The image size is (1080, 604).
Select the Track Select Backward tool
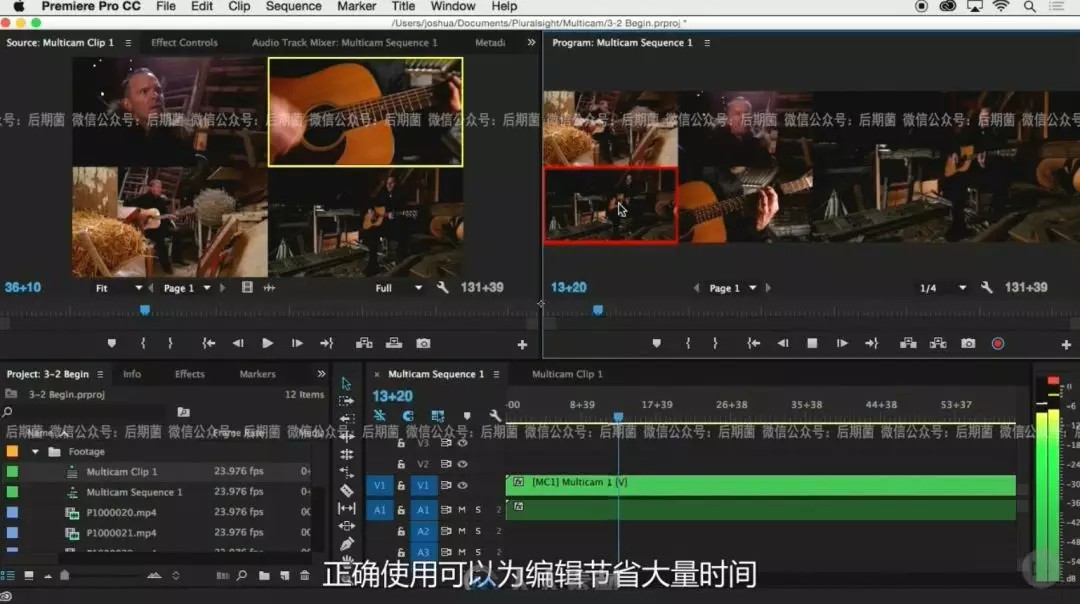click(346, 419)
